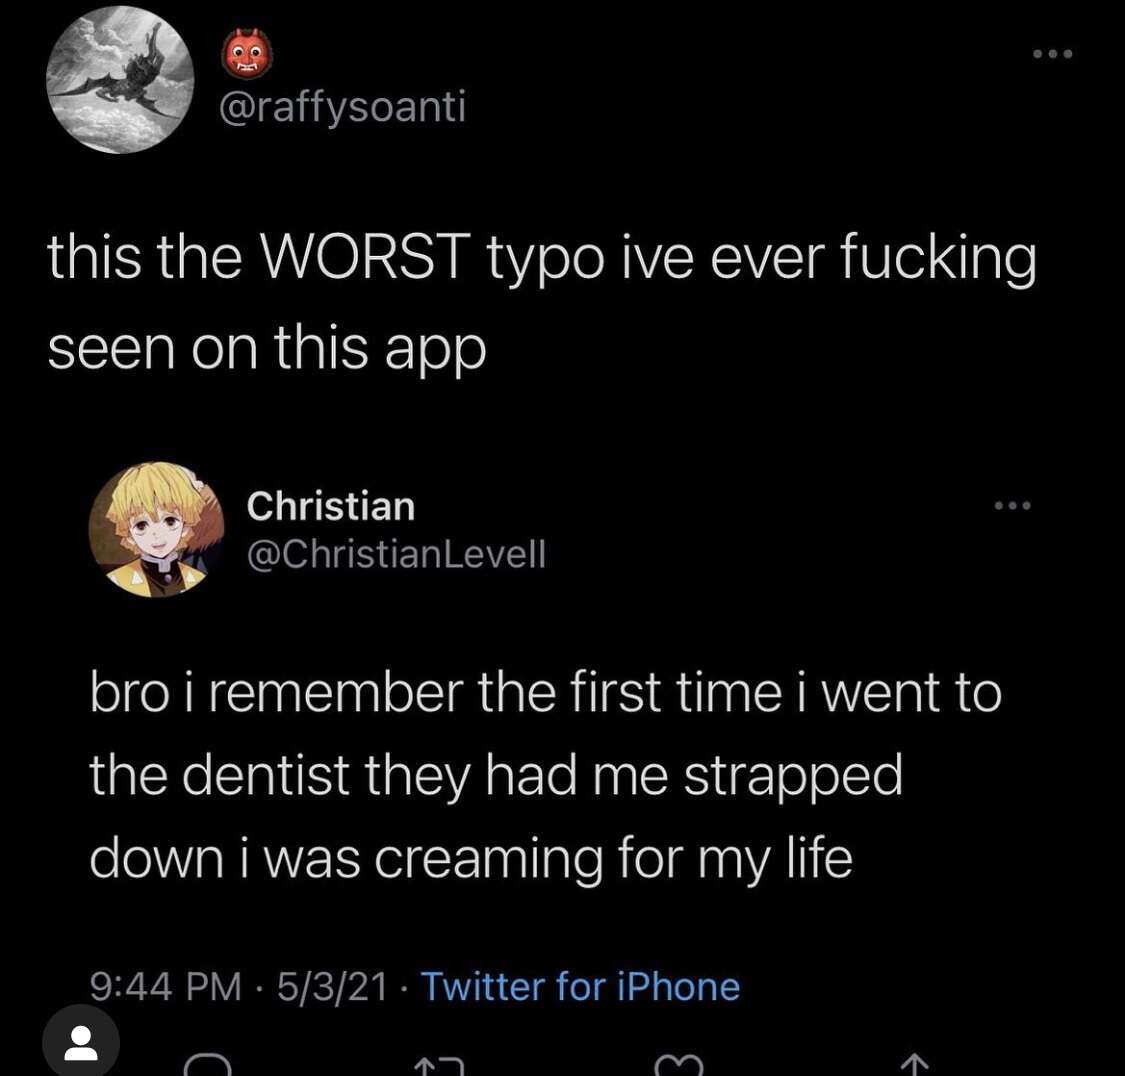This screenshot has height=1076, width=1125.
Task: Click the 9:44 PM timestamp
Action: tap(165, 986)
